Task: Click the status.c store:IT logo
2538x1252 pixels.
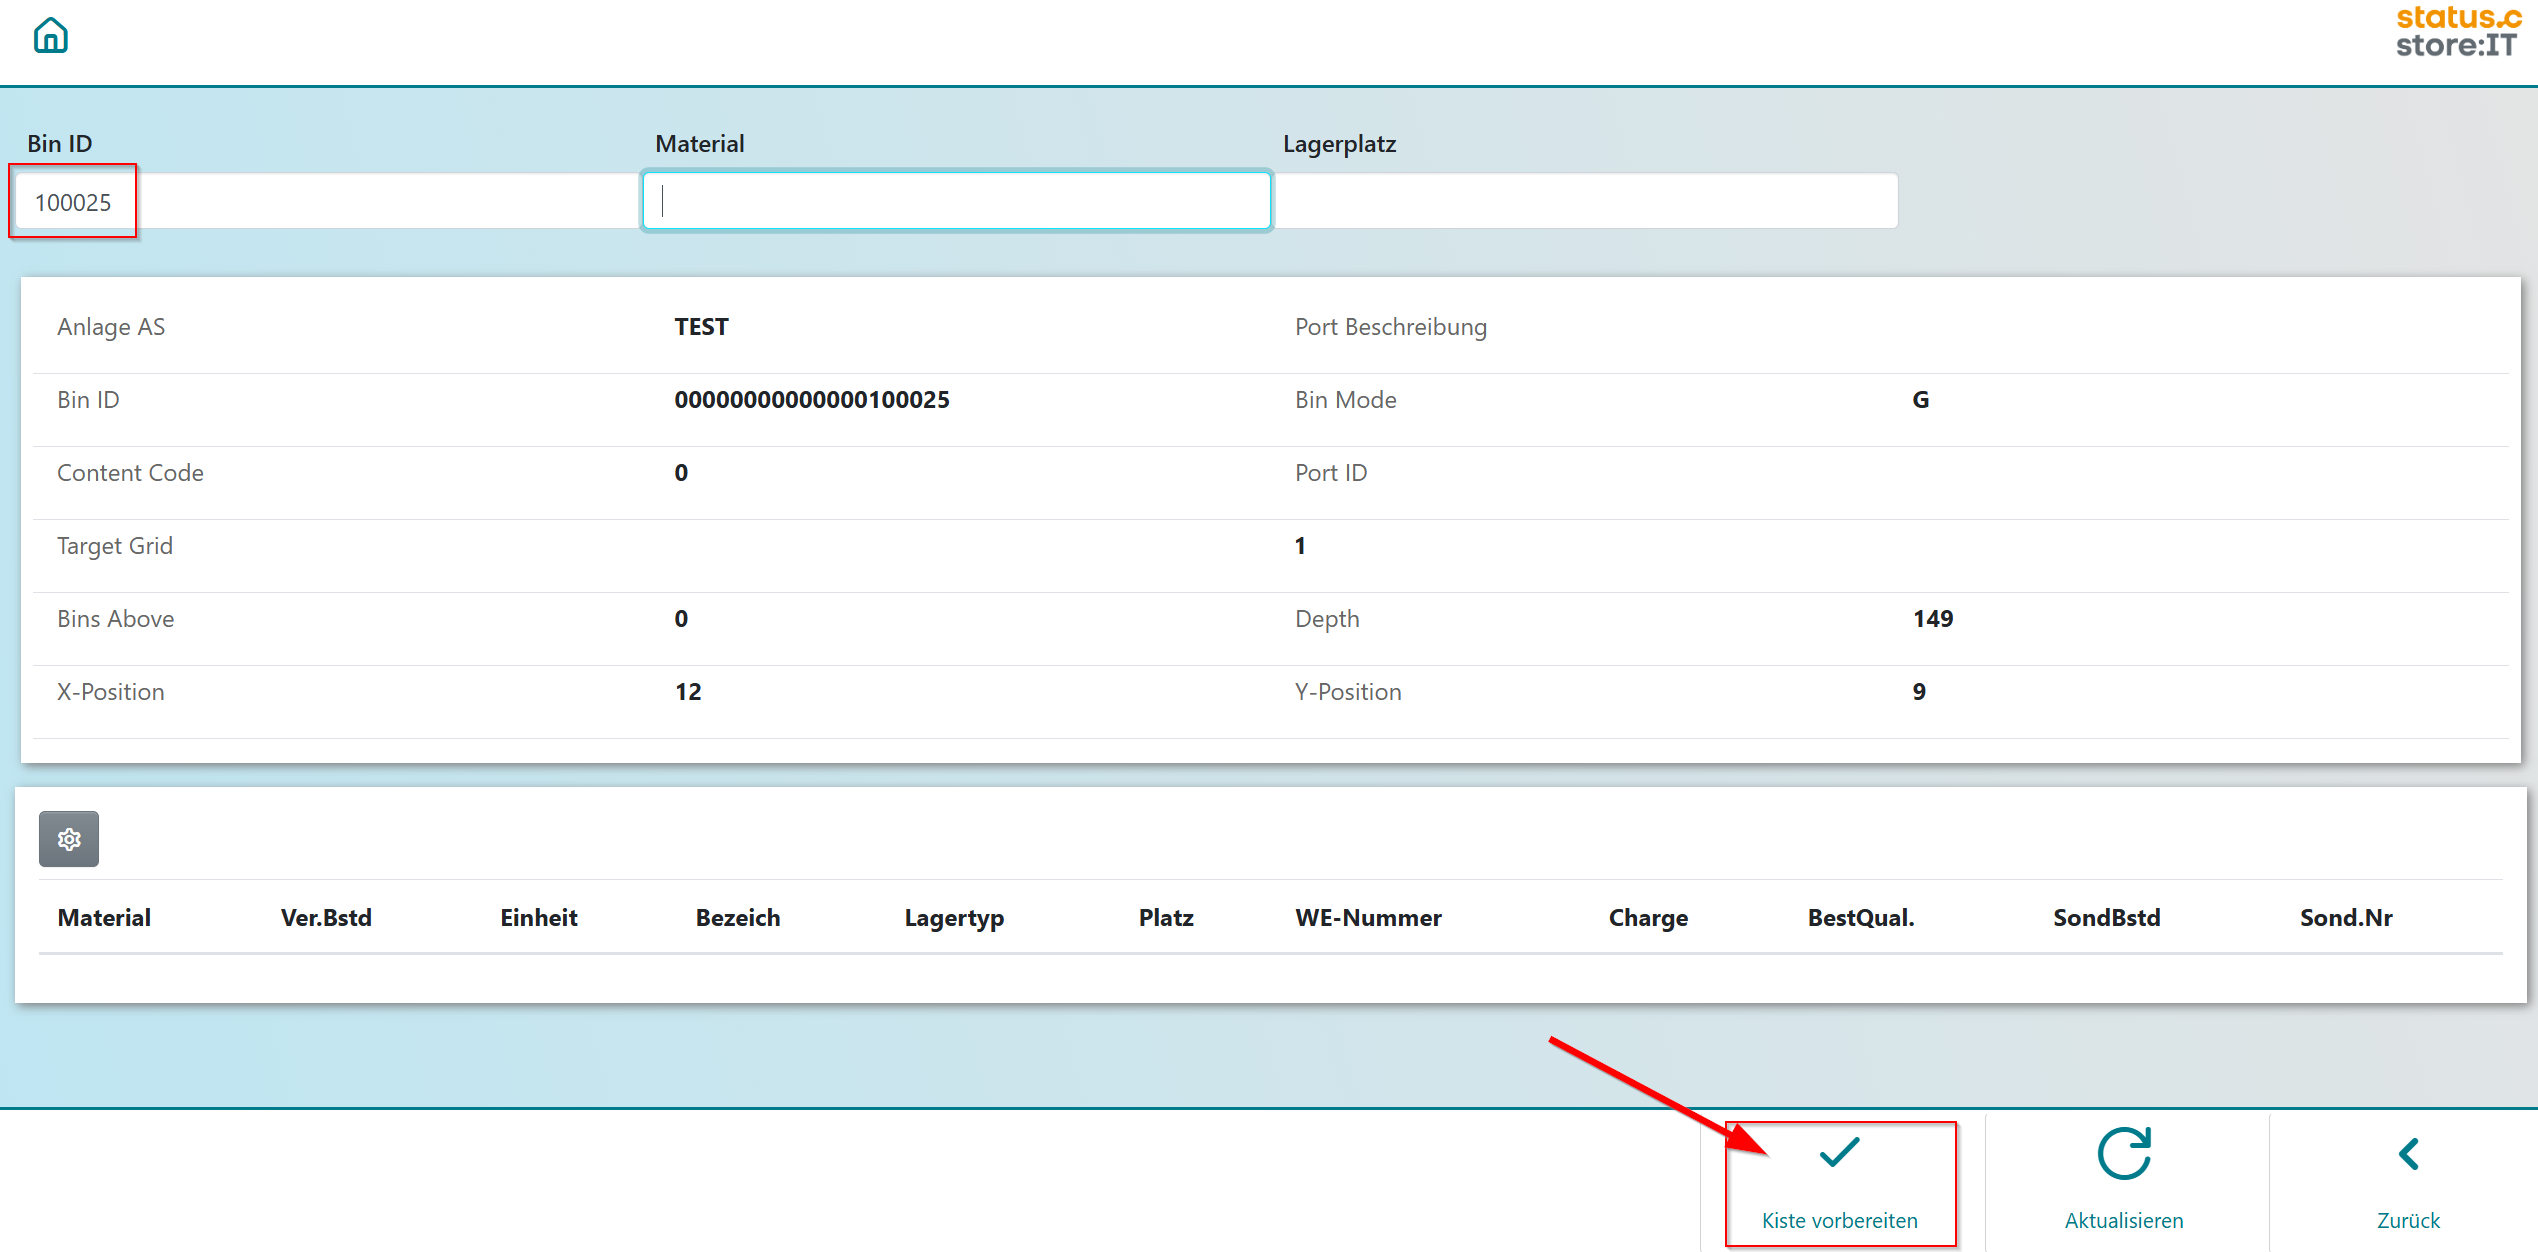Action: click(2457, 32)
